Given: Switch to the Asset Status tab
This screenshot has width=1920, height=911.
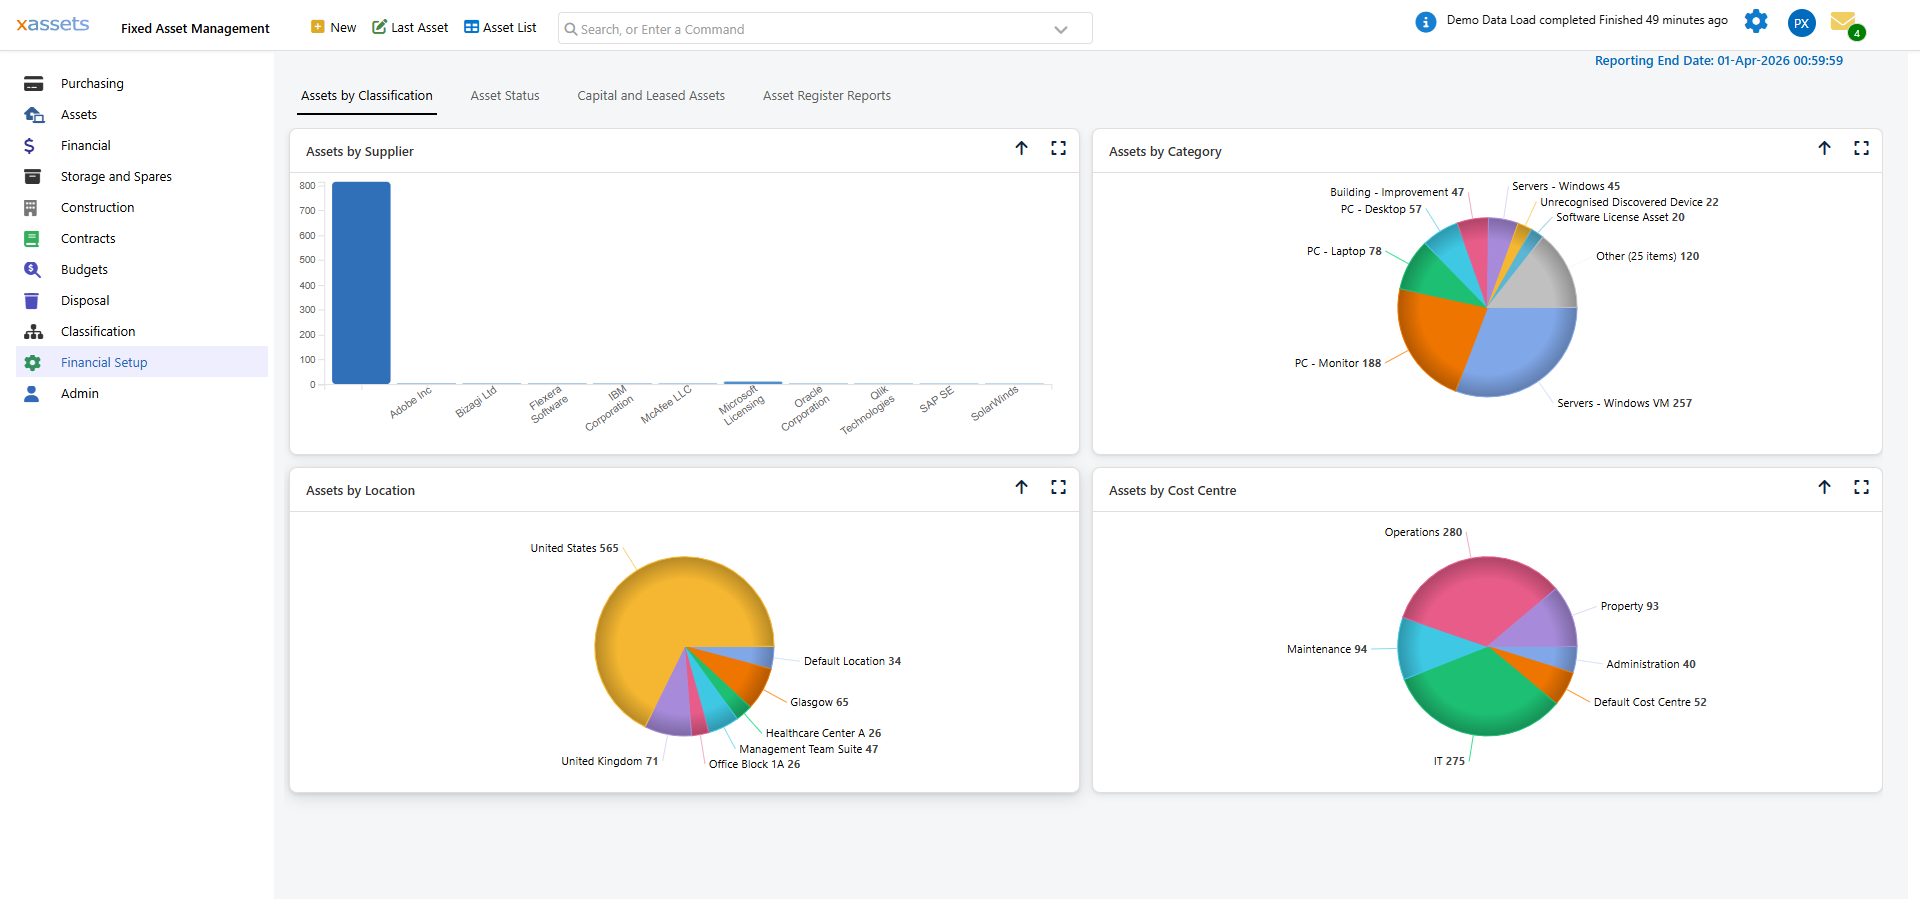Looking at the screenshot, I should [505, 95].
